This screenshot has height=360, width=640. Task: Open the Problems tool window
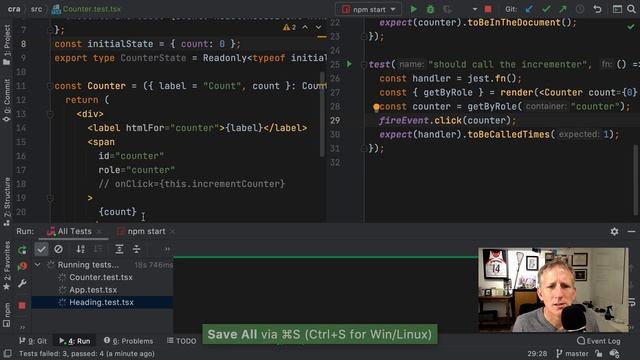click(129, 341)
